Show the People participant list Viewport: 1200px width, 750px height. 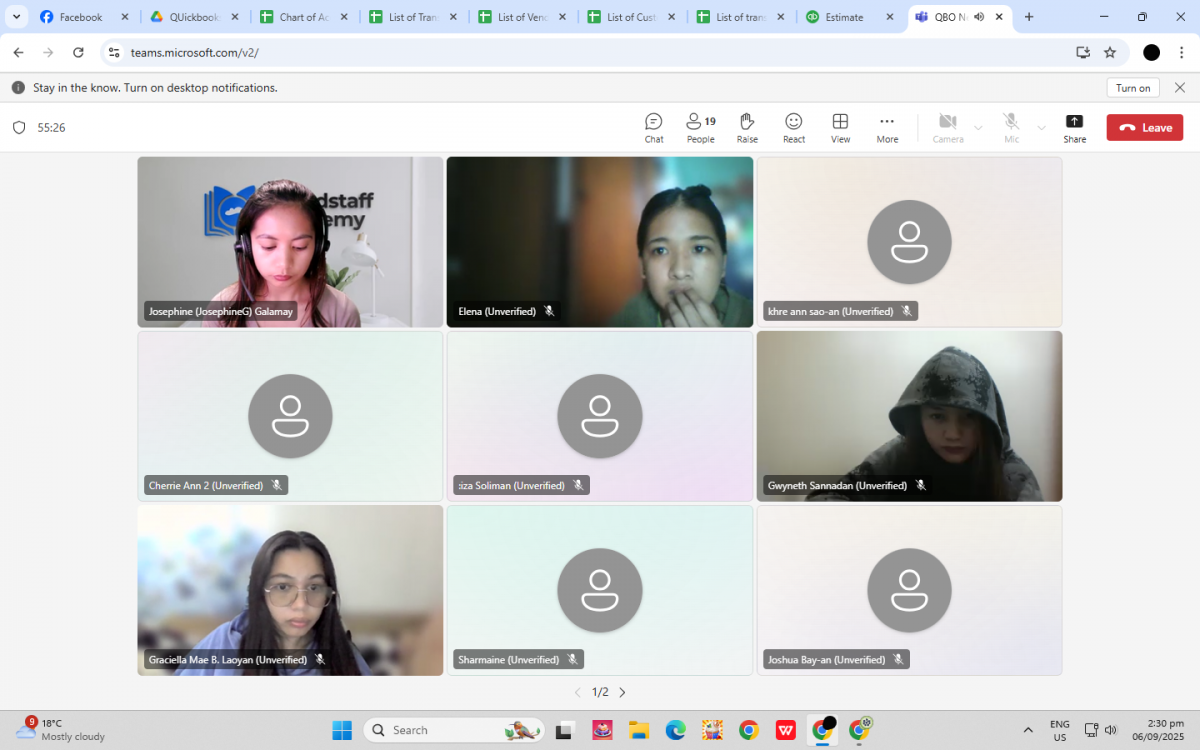[700, 127]
